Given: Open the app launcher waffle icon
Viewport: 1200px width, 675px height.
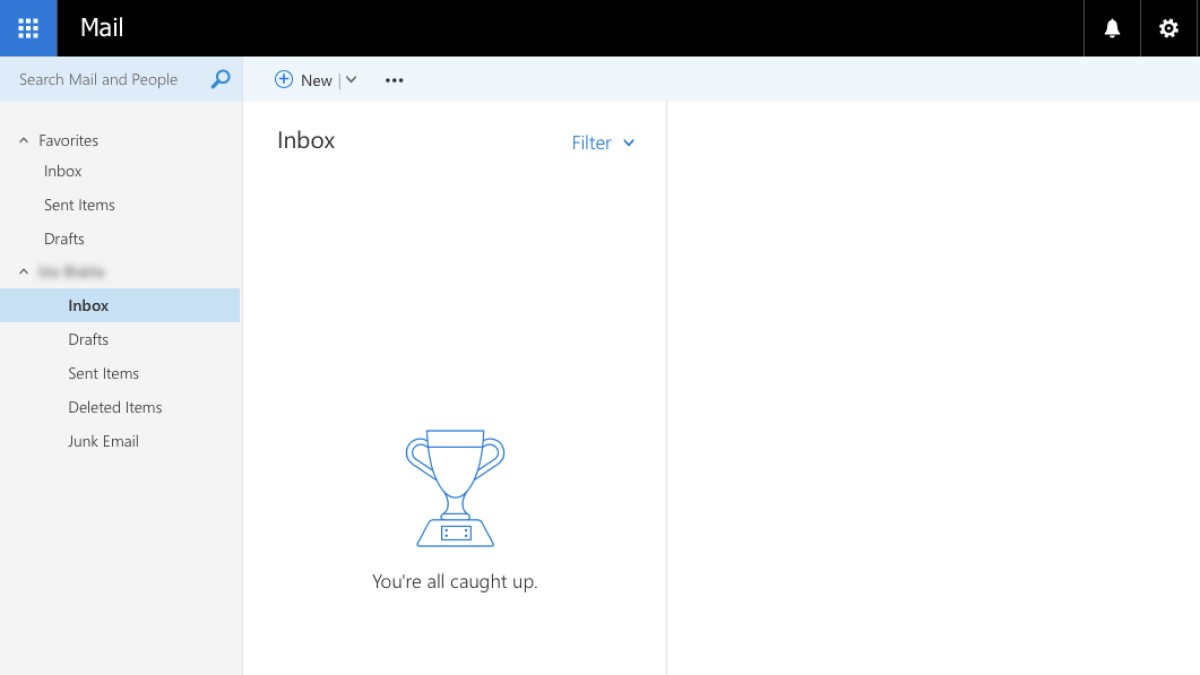Looking at the screenshot, I should coord(28,28).
